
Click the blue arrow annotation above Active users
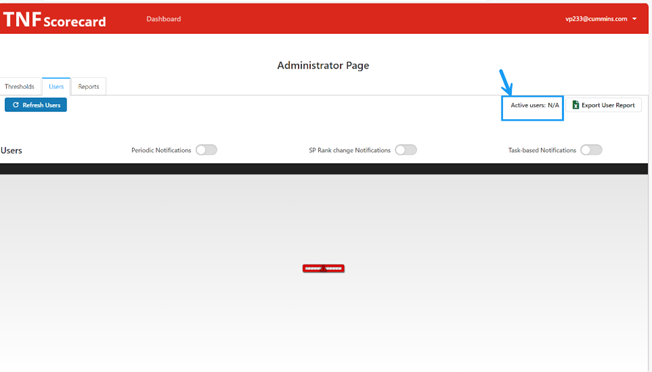tap(506, 82)
